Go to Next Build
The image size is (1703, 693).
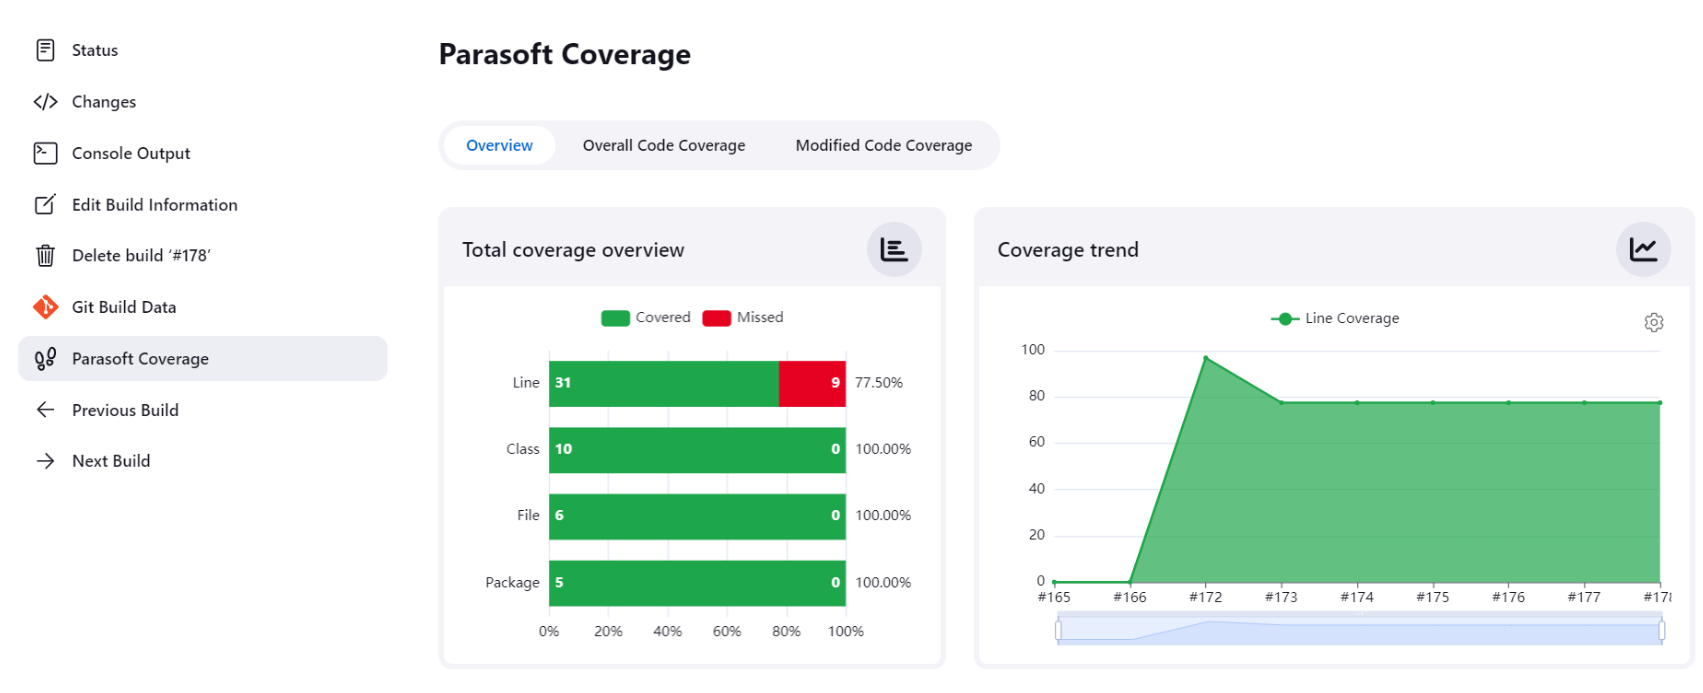[111, 461]
